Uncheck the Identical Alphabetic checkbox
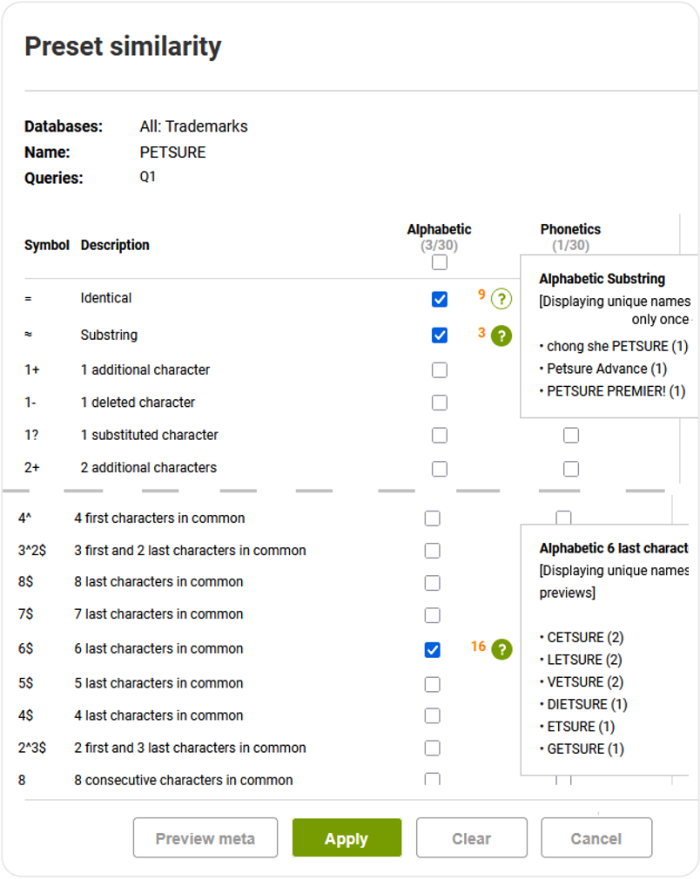 tap(438, 298)
